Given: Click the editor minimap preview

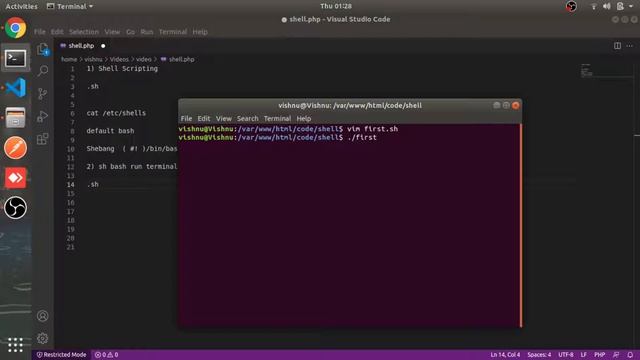Looking at the screenshot, I should pos(587,70).
